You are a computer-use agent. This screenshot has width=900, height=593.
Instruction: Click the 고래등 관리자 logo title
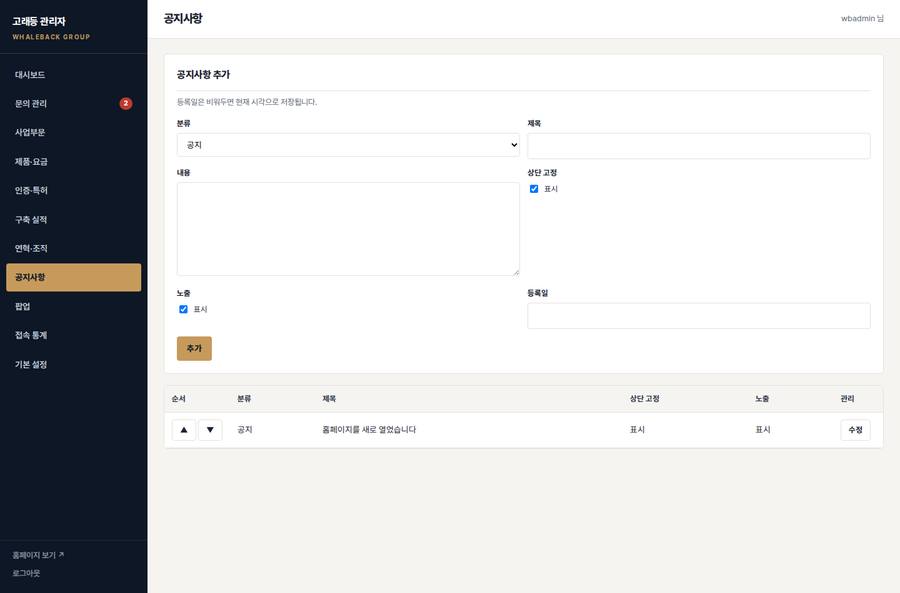pyautogui.click(x=39, y=21)
